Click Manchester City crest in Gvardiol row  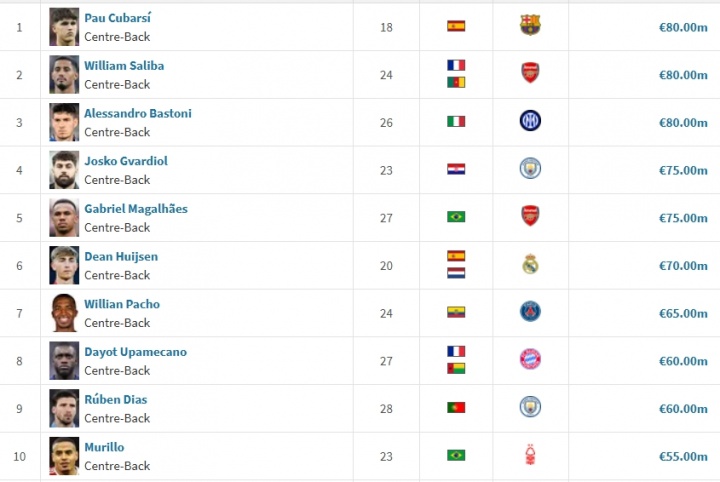[x=530, y=169]
